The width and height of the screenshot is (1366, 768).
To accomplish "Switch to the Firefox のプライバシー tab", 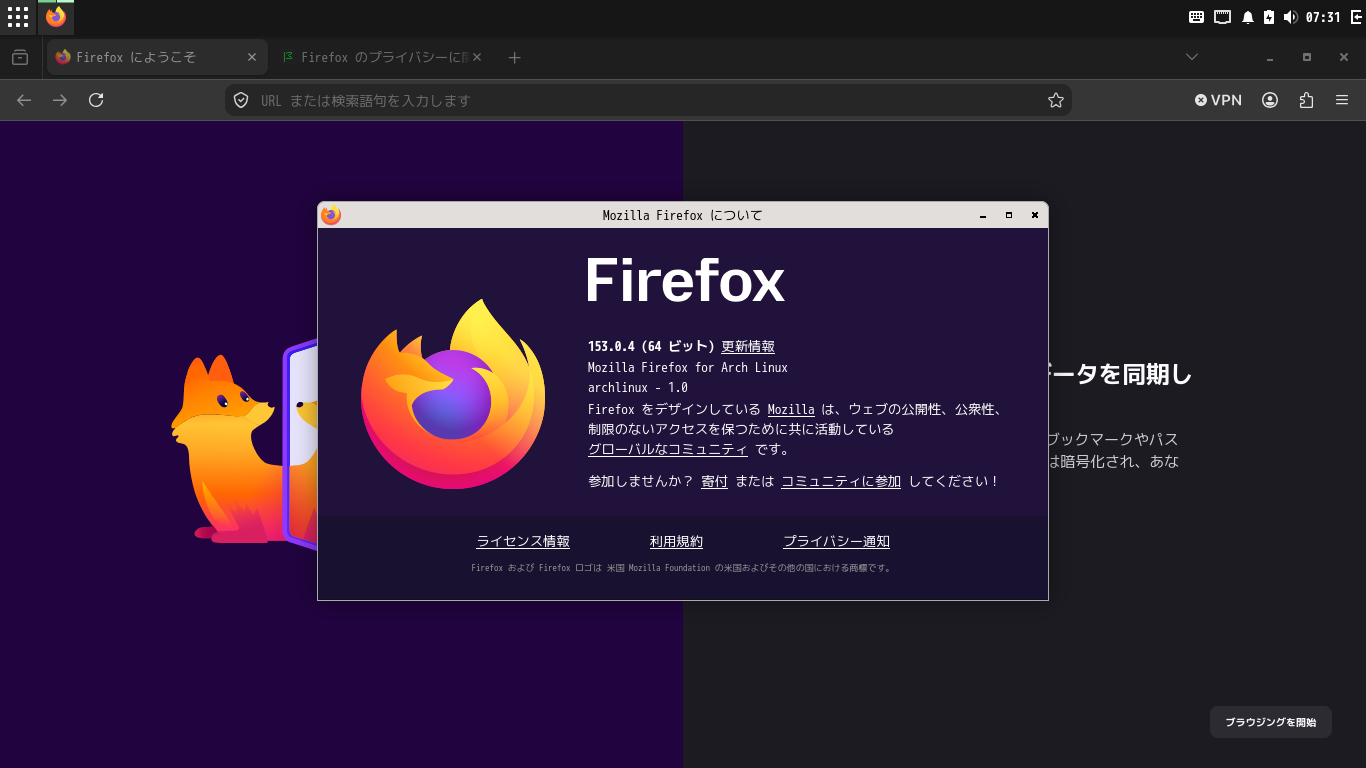I will coord(381,57).
